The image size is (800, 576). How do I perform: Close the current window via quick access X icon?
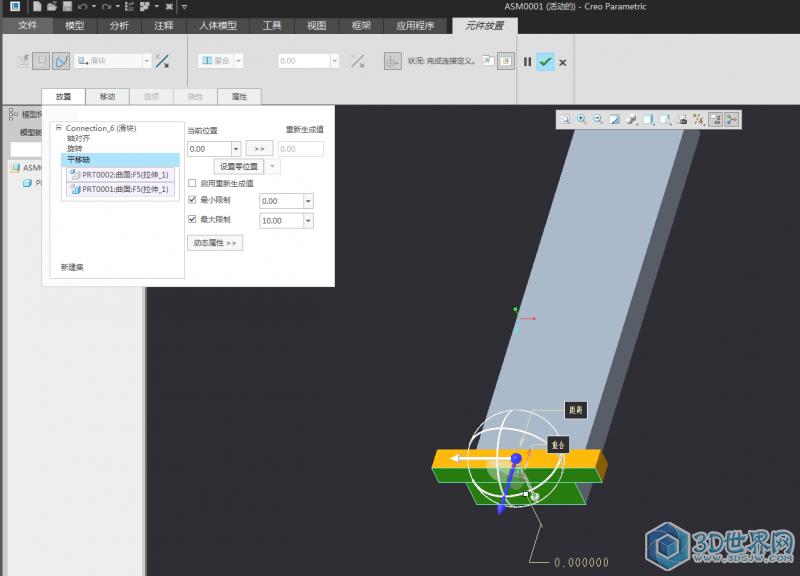169,7
